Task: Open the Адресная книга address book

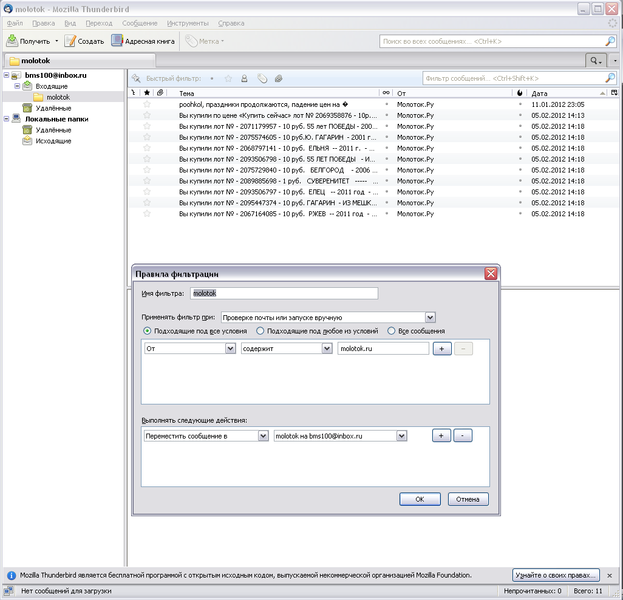Action: (143, 41)
